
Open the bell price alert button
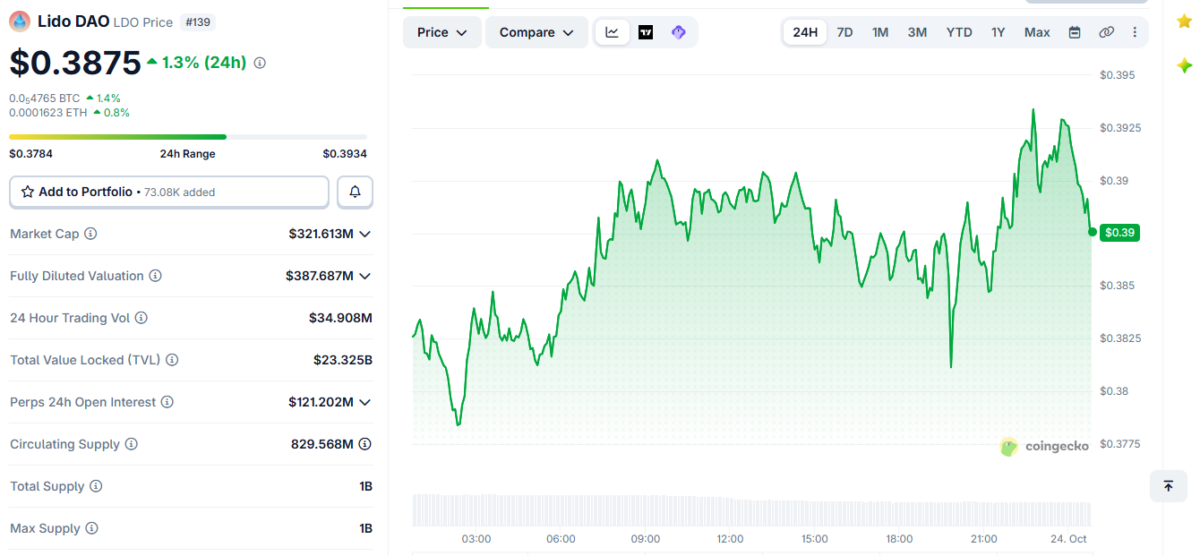[x=355, y=191]
